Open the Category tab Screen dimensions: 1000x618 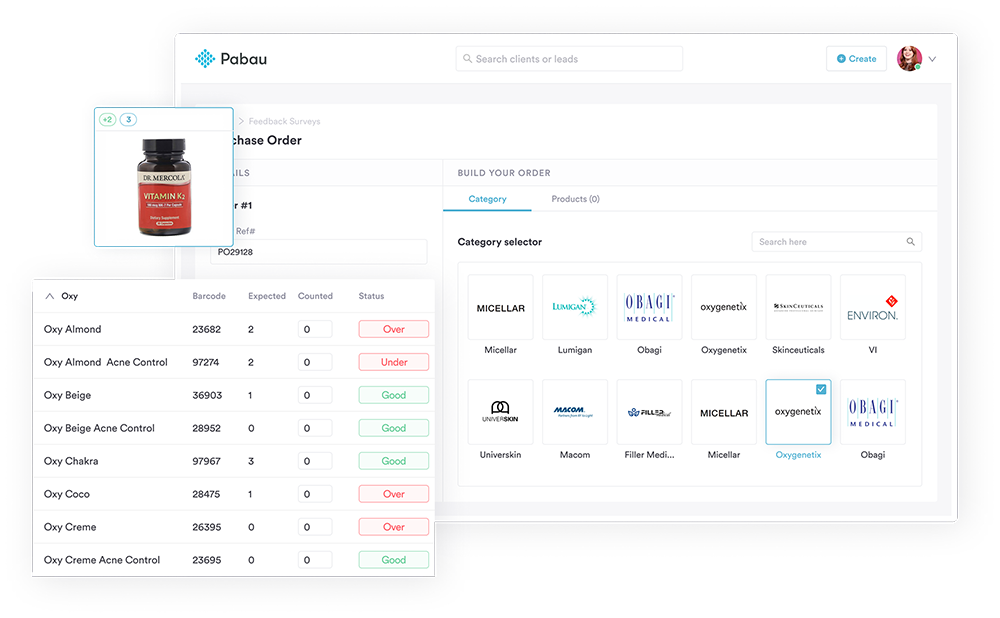coord(488,199)
